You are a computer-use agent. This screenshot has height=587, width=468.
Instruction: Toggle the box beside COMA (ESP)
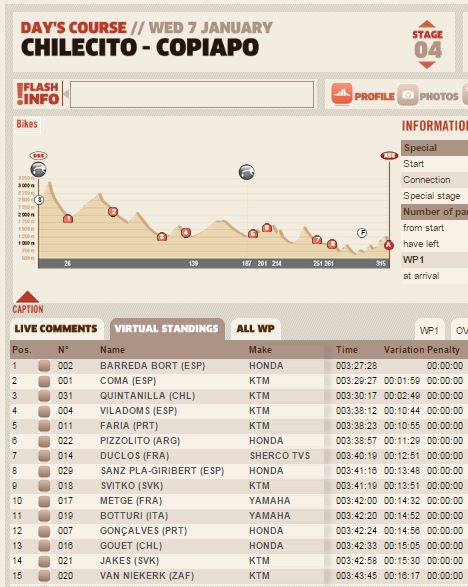coord(44,381)
